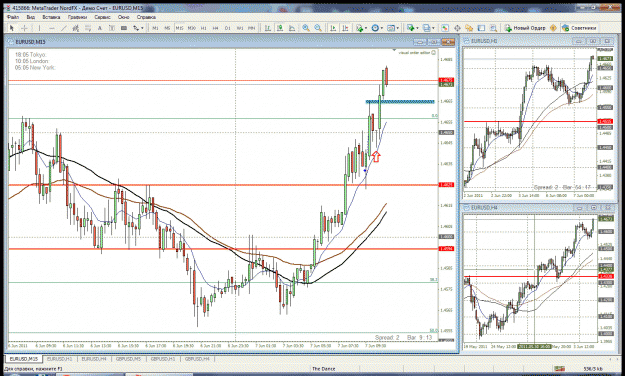
Task: Select the EURUSD,M15 chart tab
Action: 24,359
